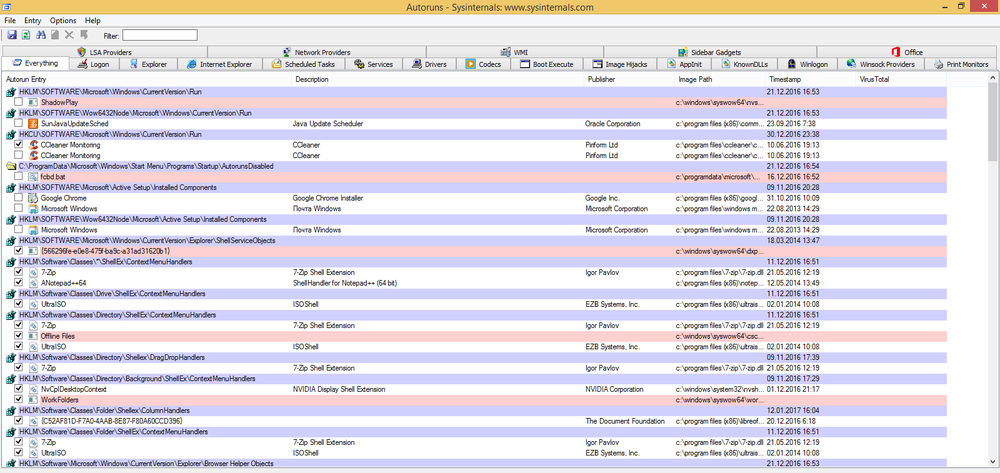The height and width of the screenshot is (473, 1000).
Task: Select the Oracle Corporation publisher cell
Action: click(x=613, y=124)
